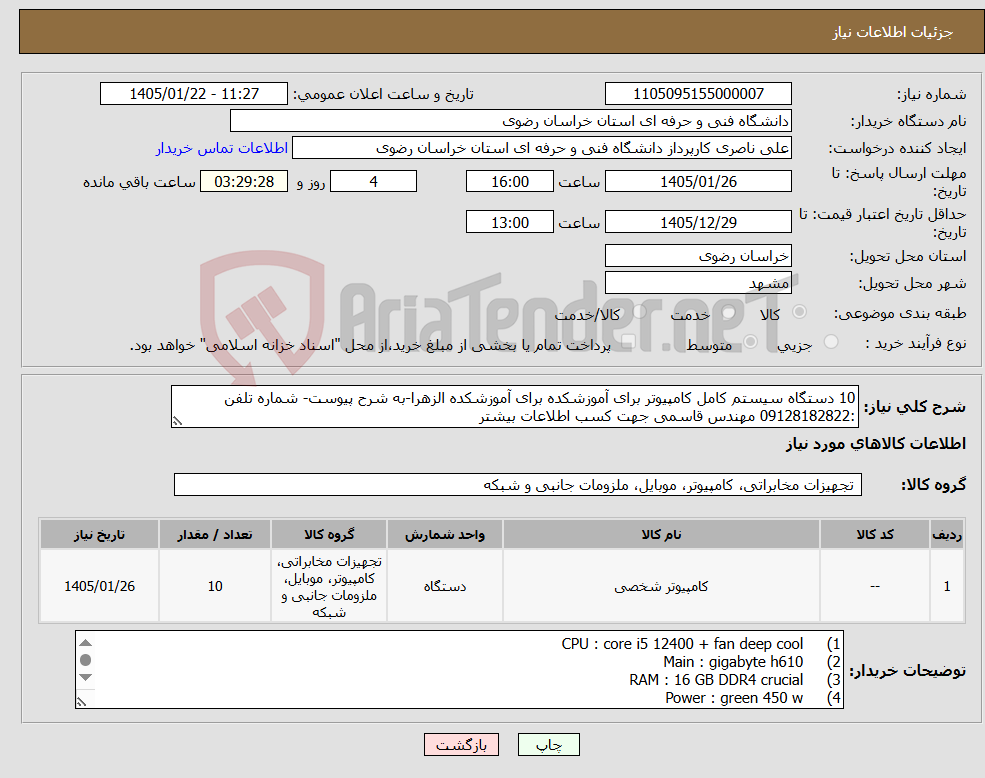Viewport: 985px width, 778px height.
Task: Click the announcement date field 1405/01/22 - 11:27
Action: point(193,94)
